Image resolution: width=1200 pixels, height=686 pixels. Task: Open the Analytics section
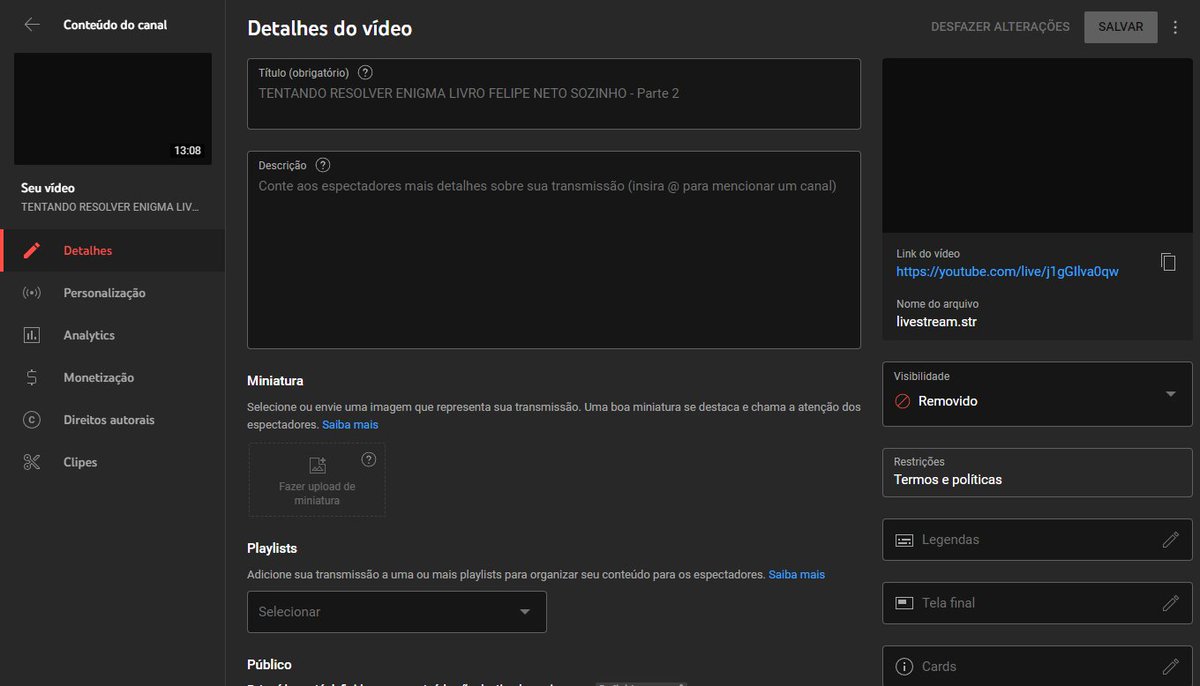[112, 335]
